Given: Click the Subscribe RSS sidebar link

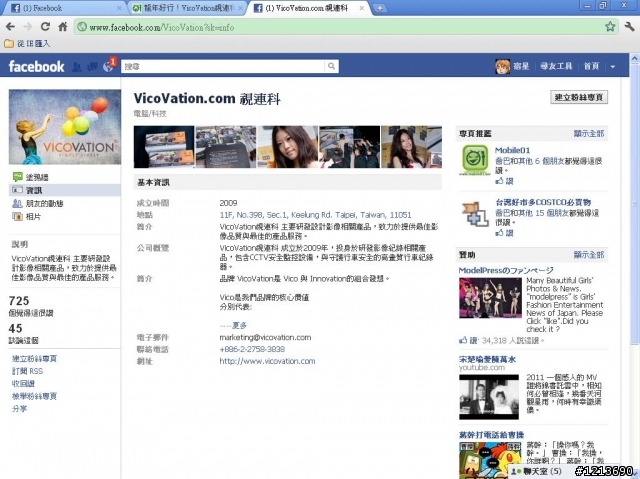Looking at the screenshot, I should (27, 371).
